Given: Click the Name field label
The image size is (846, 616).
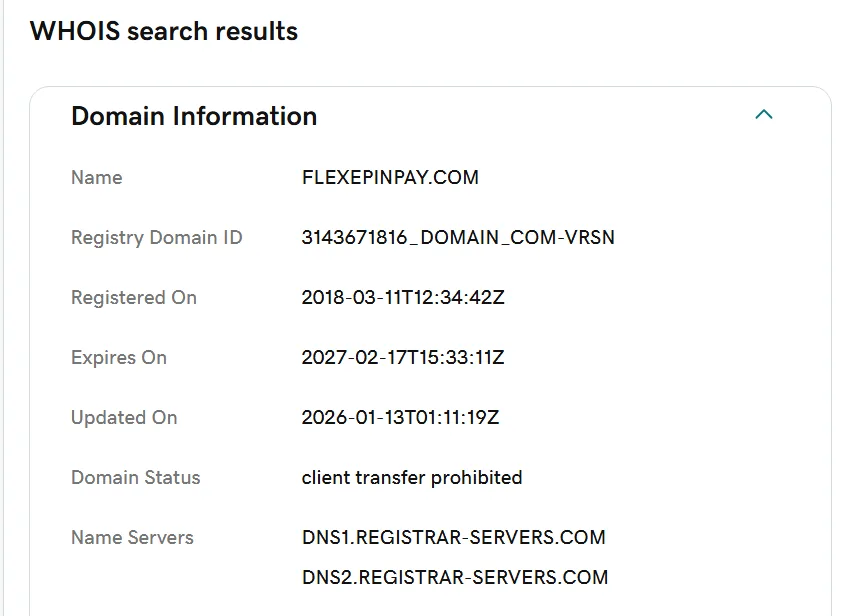Looking at the screenshot, I should 97,177.
